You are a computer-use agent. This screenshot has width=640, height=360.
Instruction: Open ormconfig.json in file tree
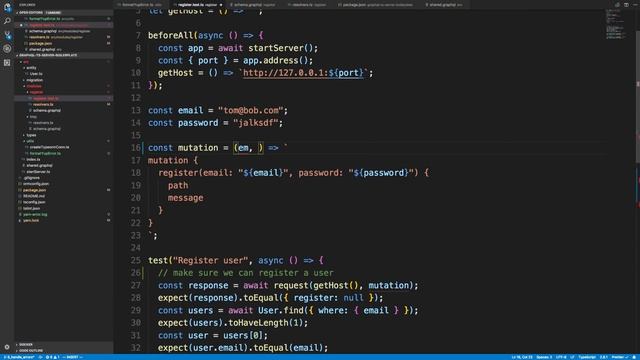coord(36,184)
